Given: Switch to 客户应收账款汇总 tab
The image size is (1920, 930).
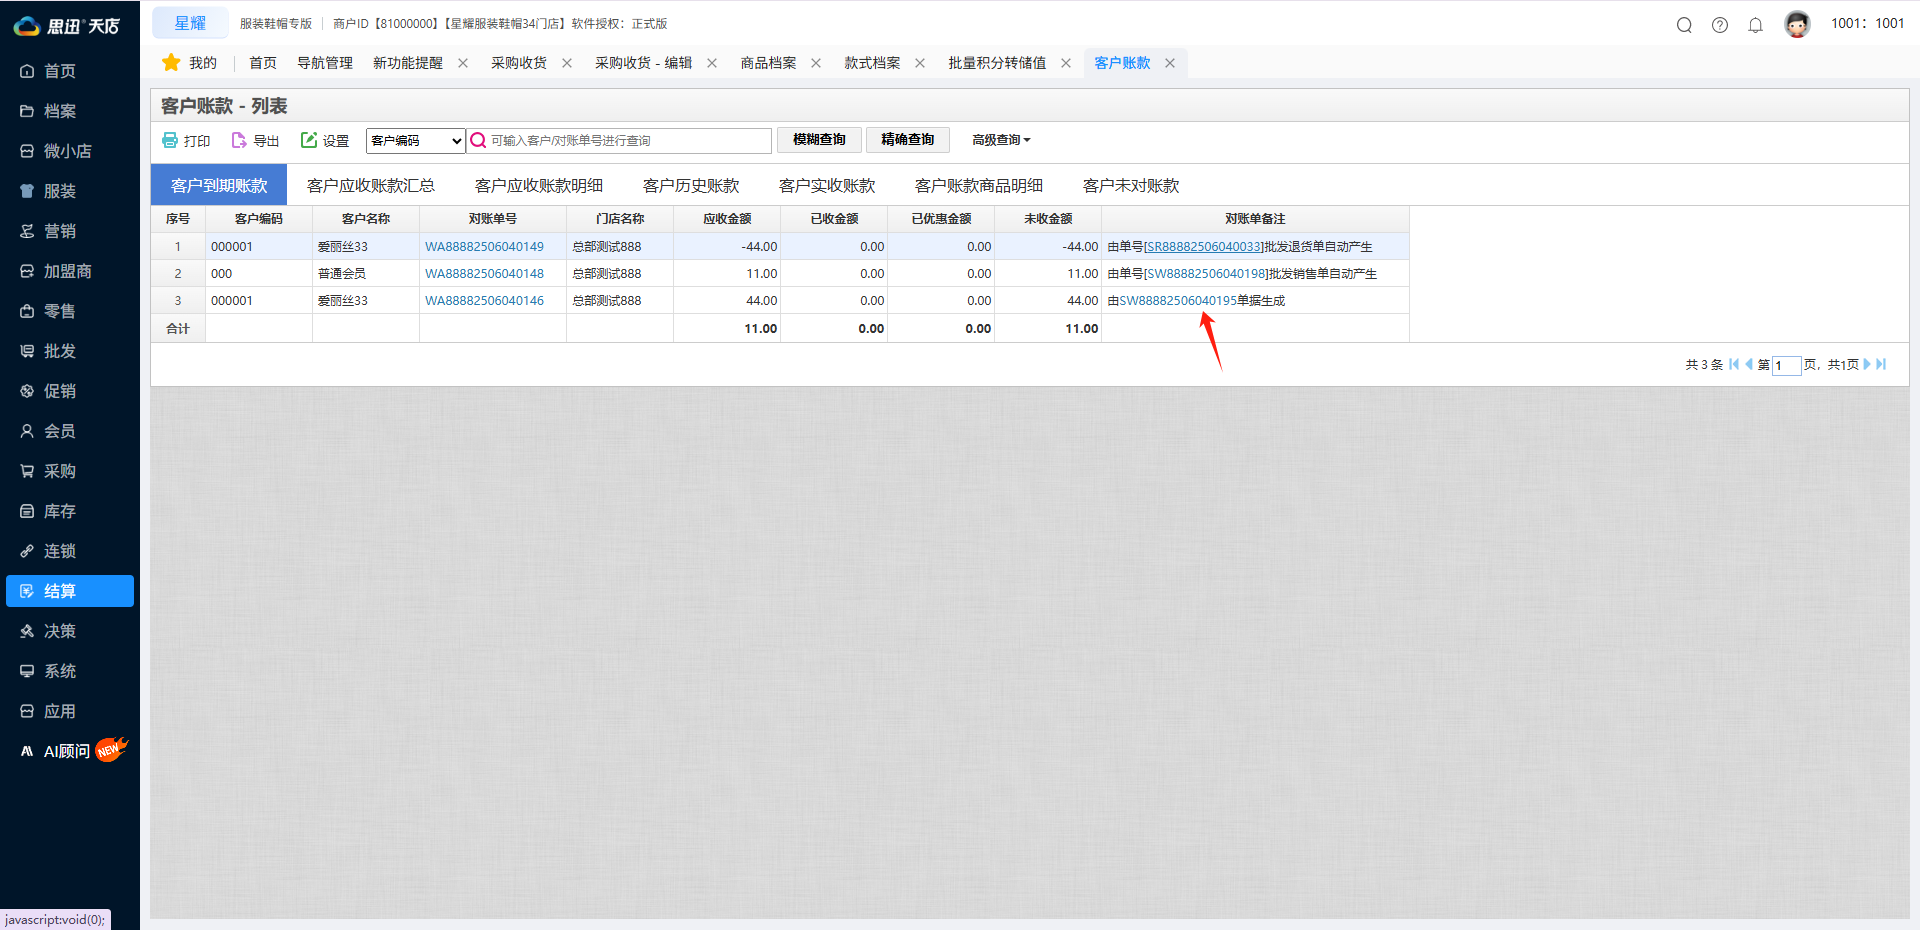Looking at the screenshot, I should tap(370, 186).
